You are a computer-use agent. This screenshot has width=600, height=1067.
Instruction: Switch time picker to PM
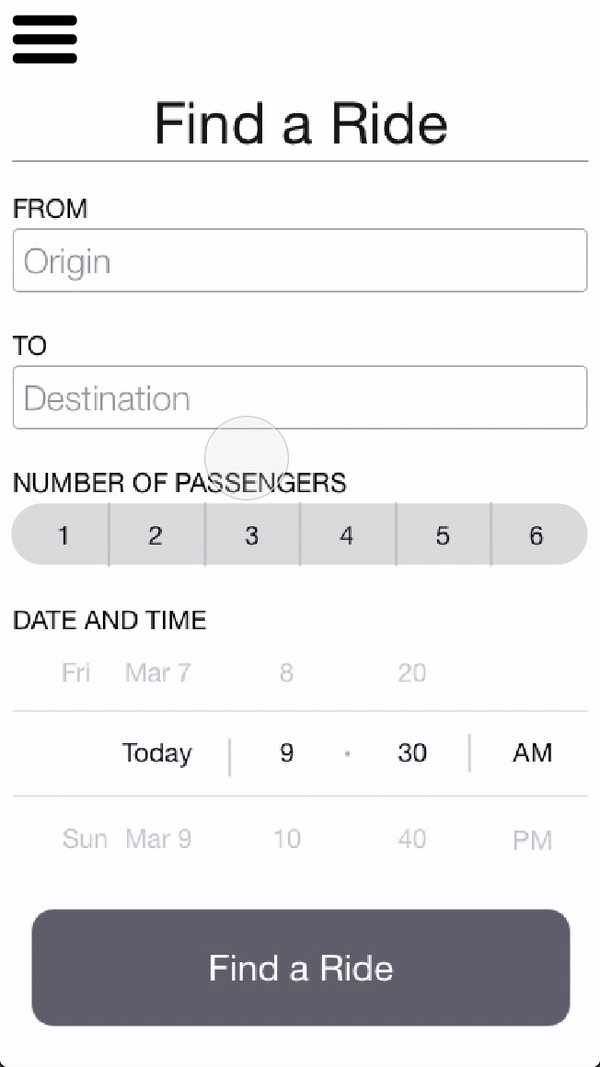point(532,840)
